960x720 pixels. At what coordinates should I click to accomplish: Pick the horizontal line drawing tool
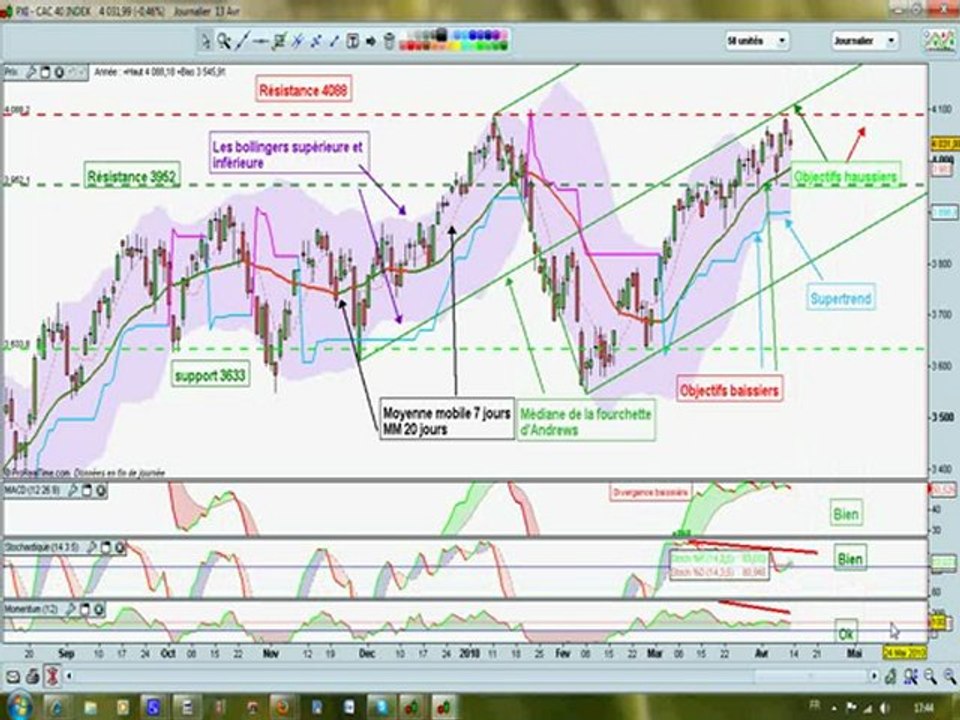tap(261, 41)
